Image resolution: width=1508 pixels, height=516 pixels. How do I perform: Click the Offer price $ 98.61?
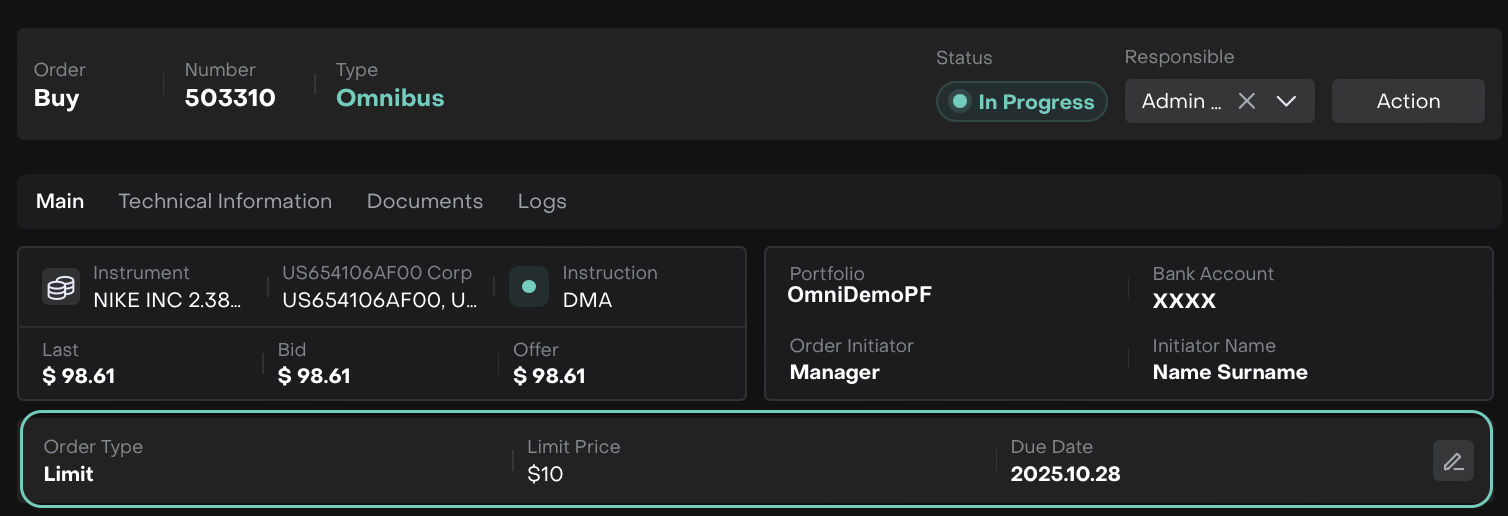pyautogui.click(x=549, y=376)
